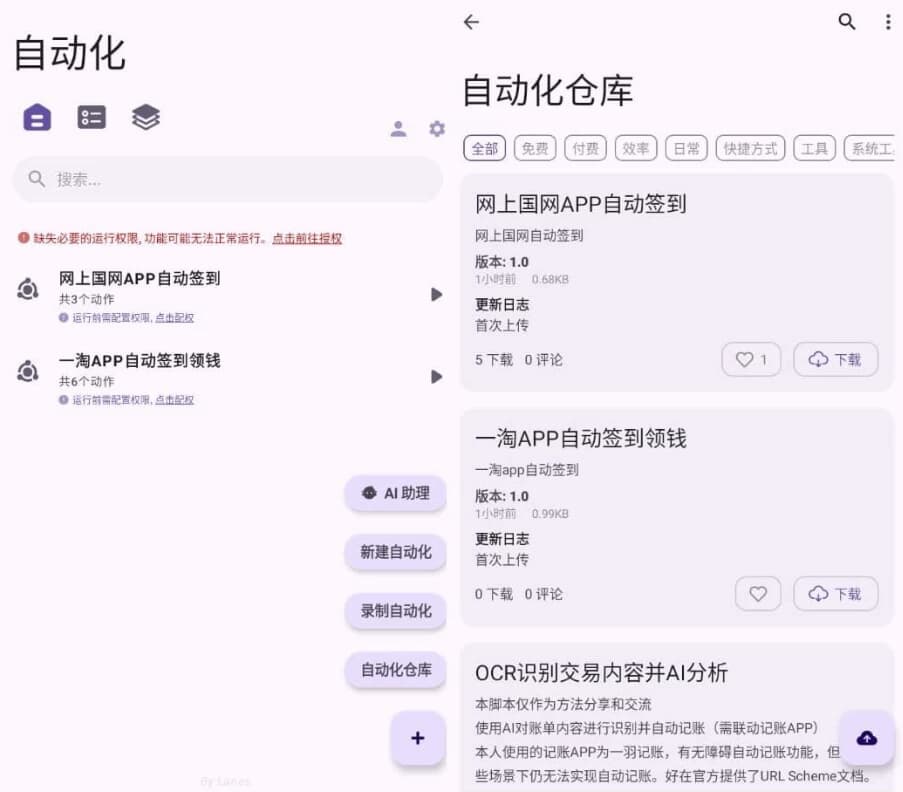The image size is (903, 792).
Task: Expand the 一淘APP自动签到领钱 automation
Action: point(436,377)
